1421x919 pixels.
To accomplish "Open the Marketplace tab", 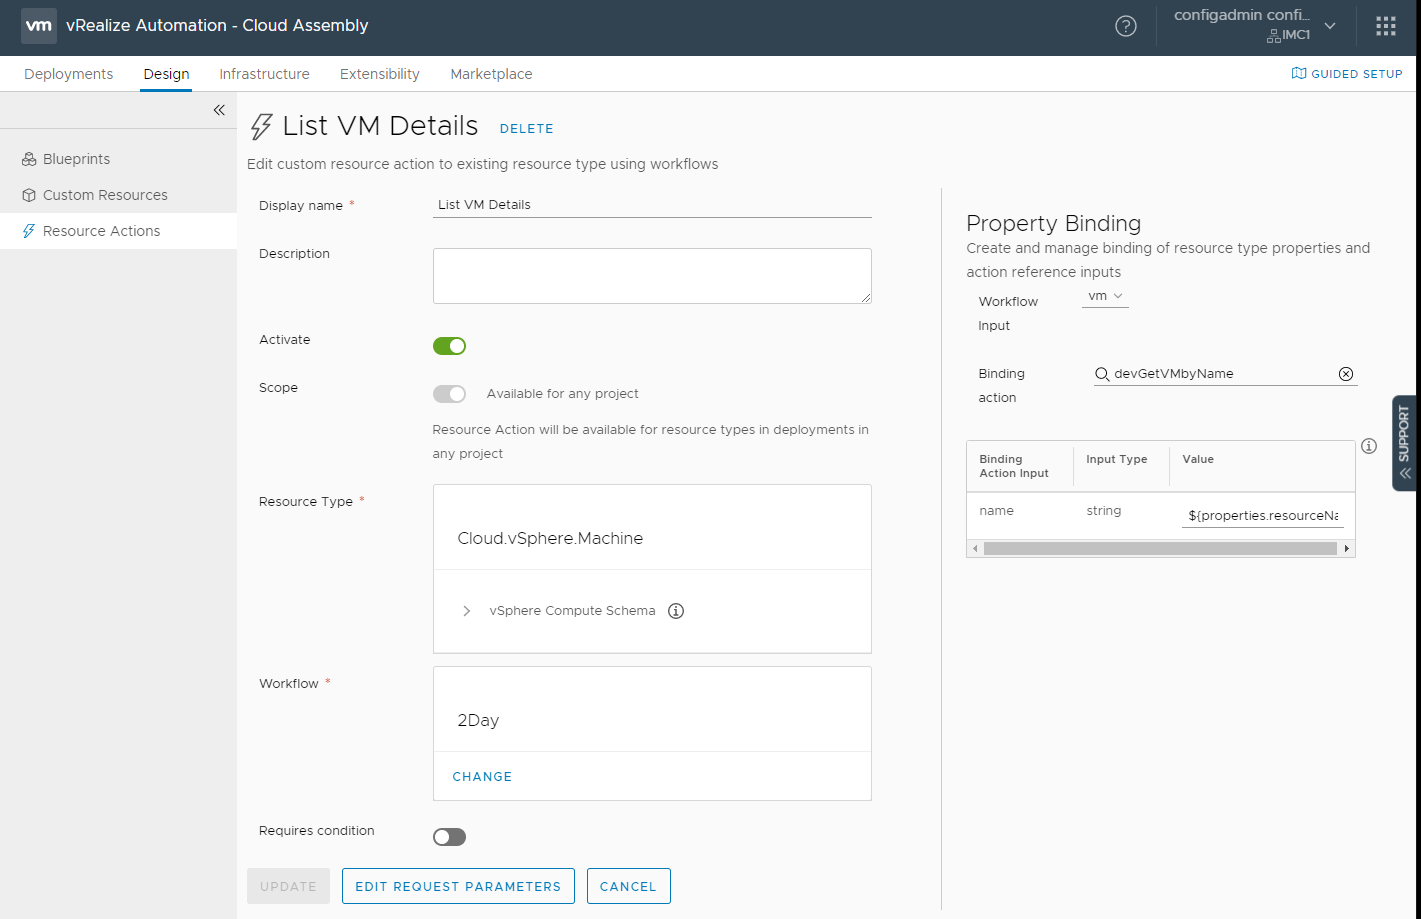I will tap(491, 74).
